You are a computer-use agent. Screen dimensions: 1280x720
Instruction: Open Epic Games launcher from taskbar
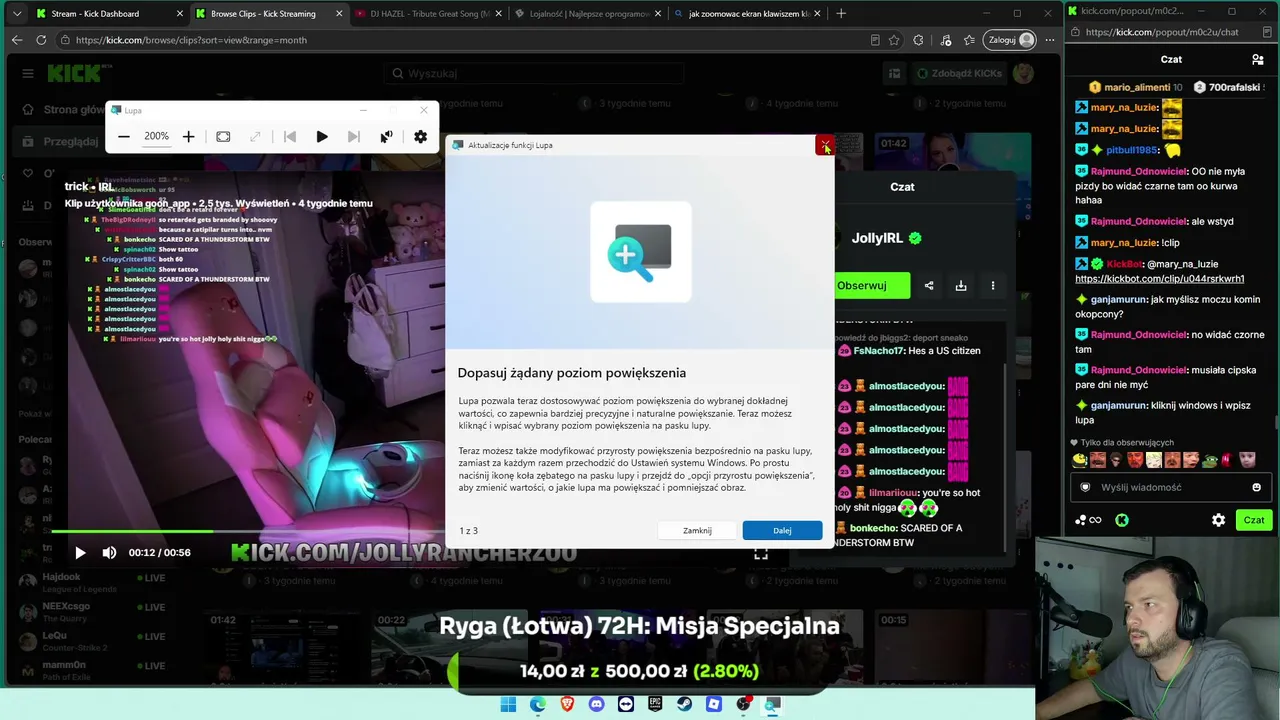(x=655, y=704)
